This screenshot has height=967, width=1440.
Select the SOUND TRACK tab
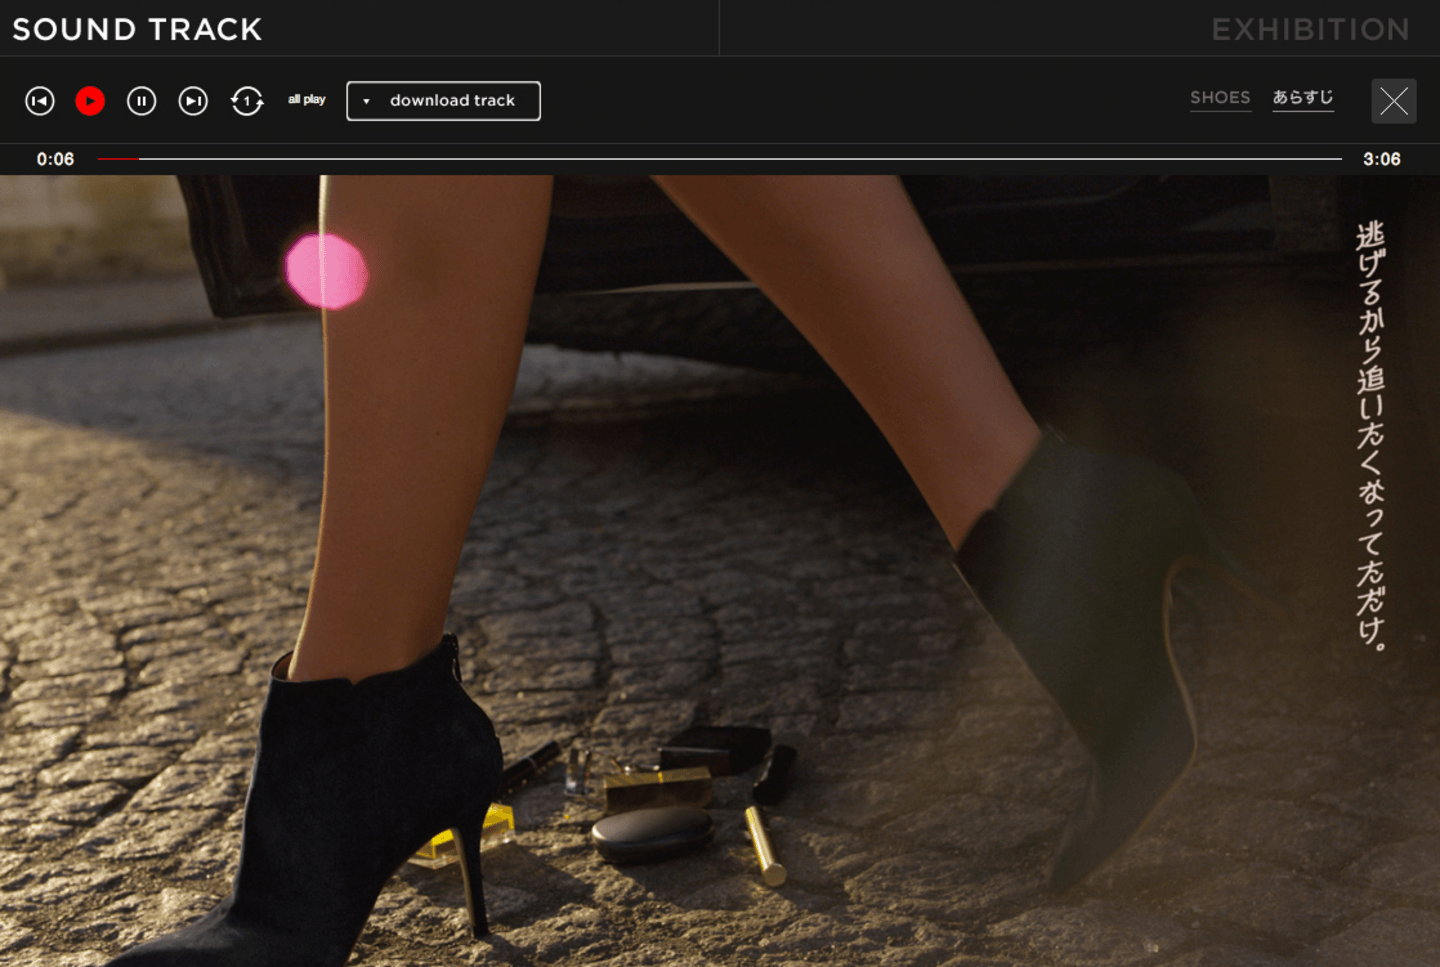click(x=137, y=29)
